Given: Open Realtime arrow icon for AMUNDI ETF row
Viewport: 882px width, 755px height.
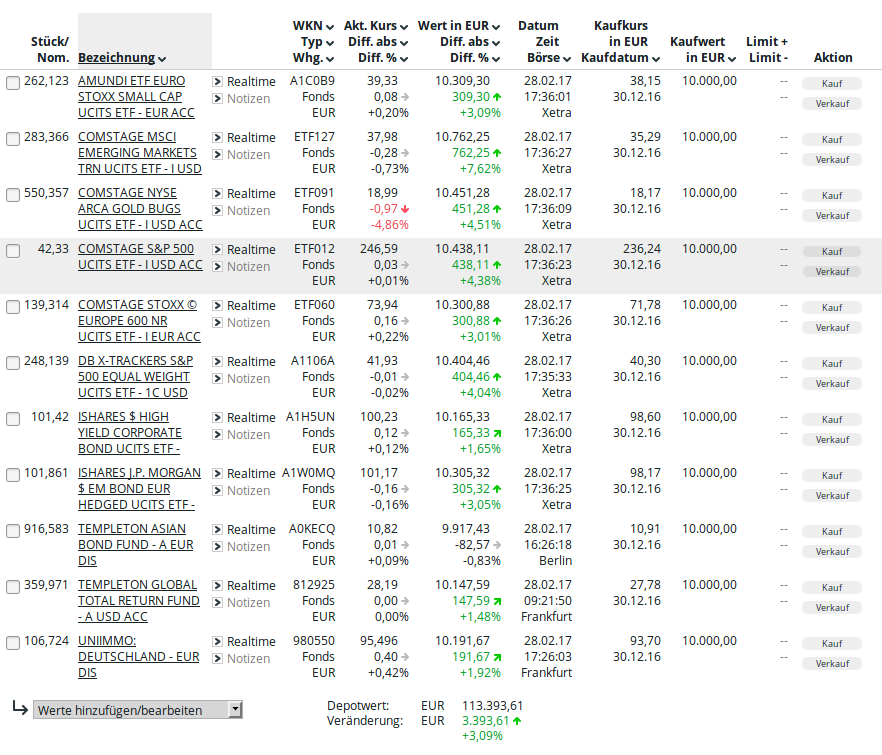Looking at the screenshot, I should (x=217, y=82).
